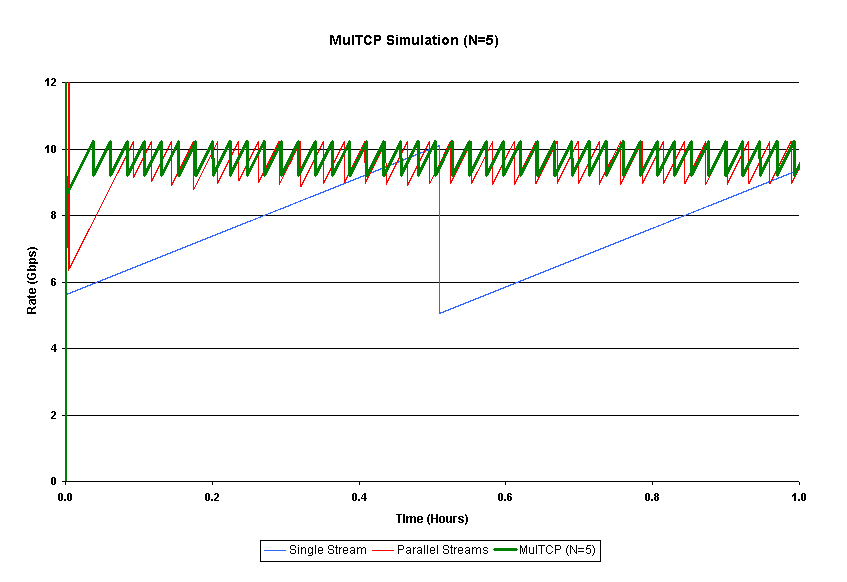The height and width of the screenshot is (582, 847).
Task: Select the Time (Hours) x-axis label
Action: coord(431,519)
